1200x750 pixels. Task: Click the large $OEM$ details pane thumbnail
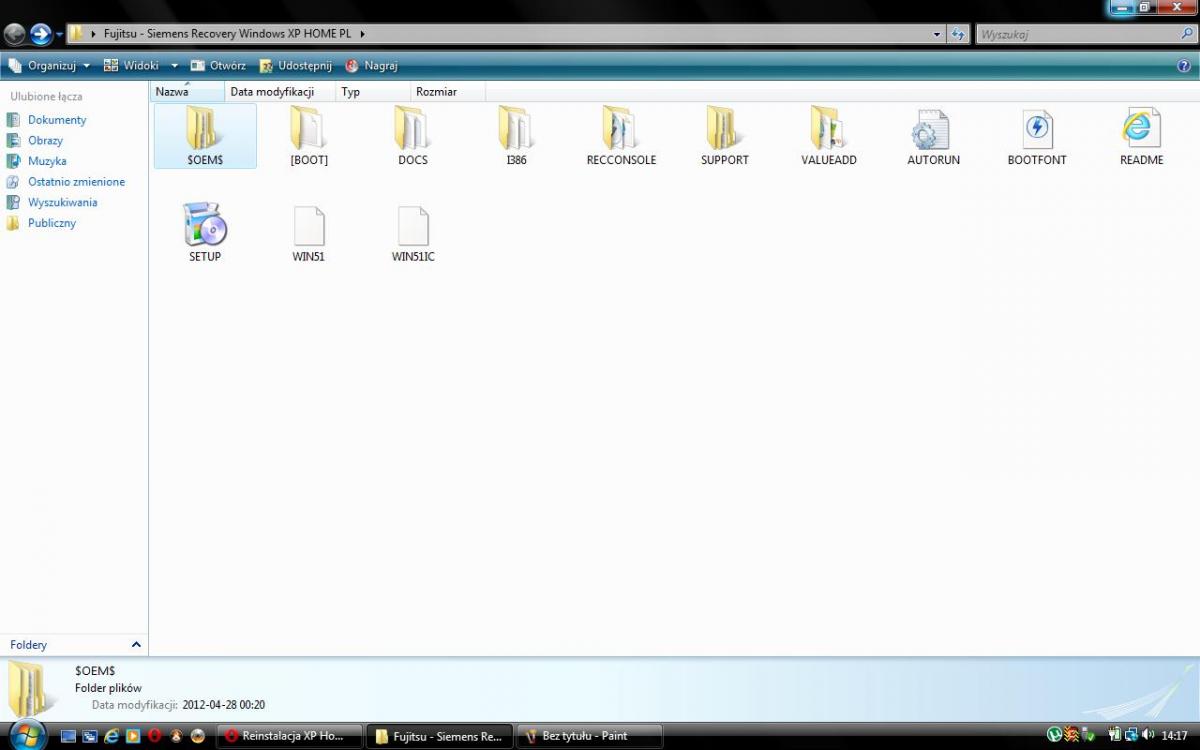point(32,689)
